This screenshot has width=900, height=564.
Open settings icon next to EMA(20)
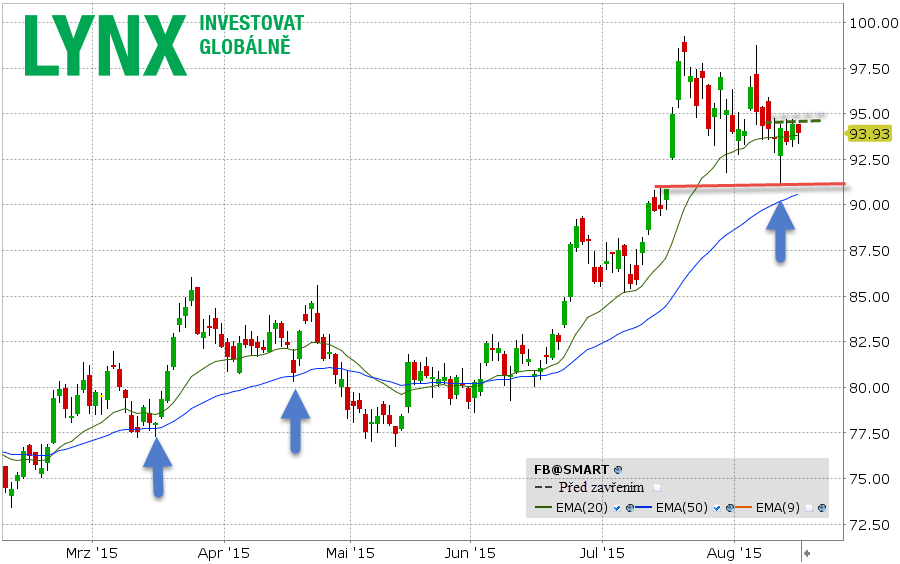(x=629, y=508)
